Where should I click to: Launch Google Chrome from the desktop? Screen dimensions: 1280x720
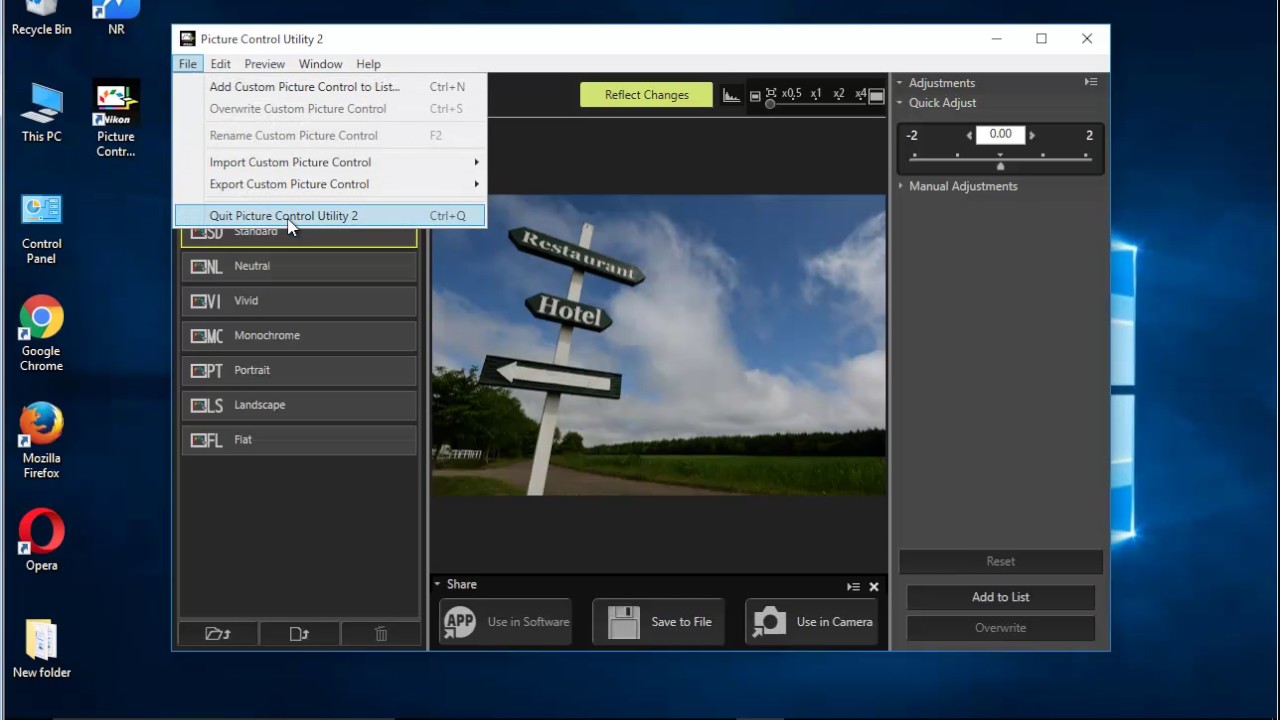(41, 334)
